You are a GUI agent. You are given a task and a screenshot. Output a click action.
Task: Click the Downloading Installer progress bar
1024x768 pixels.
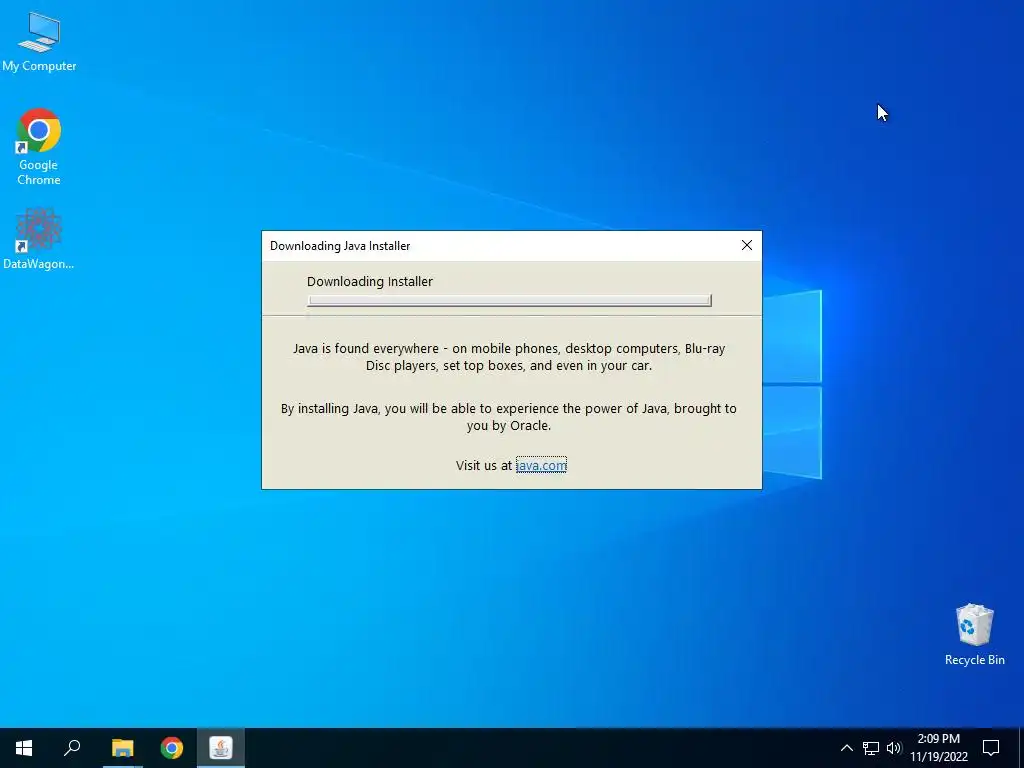pyautogui.click(x=509, y=300)
